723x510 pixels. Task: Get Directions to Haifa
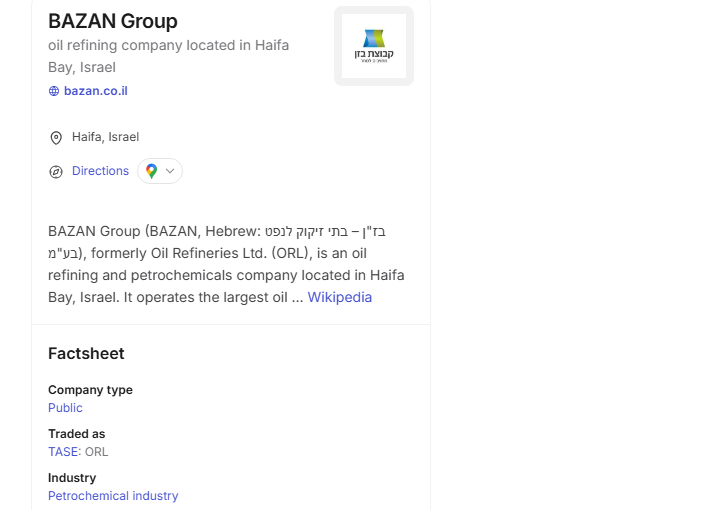click(x=100, y=171)
